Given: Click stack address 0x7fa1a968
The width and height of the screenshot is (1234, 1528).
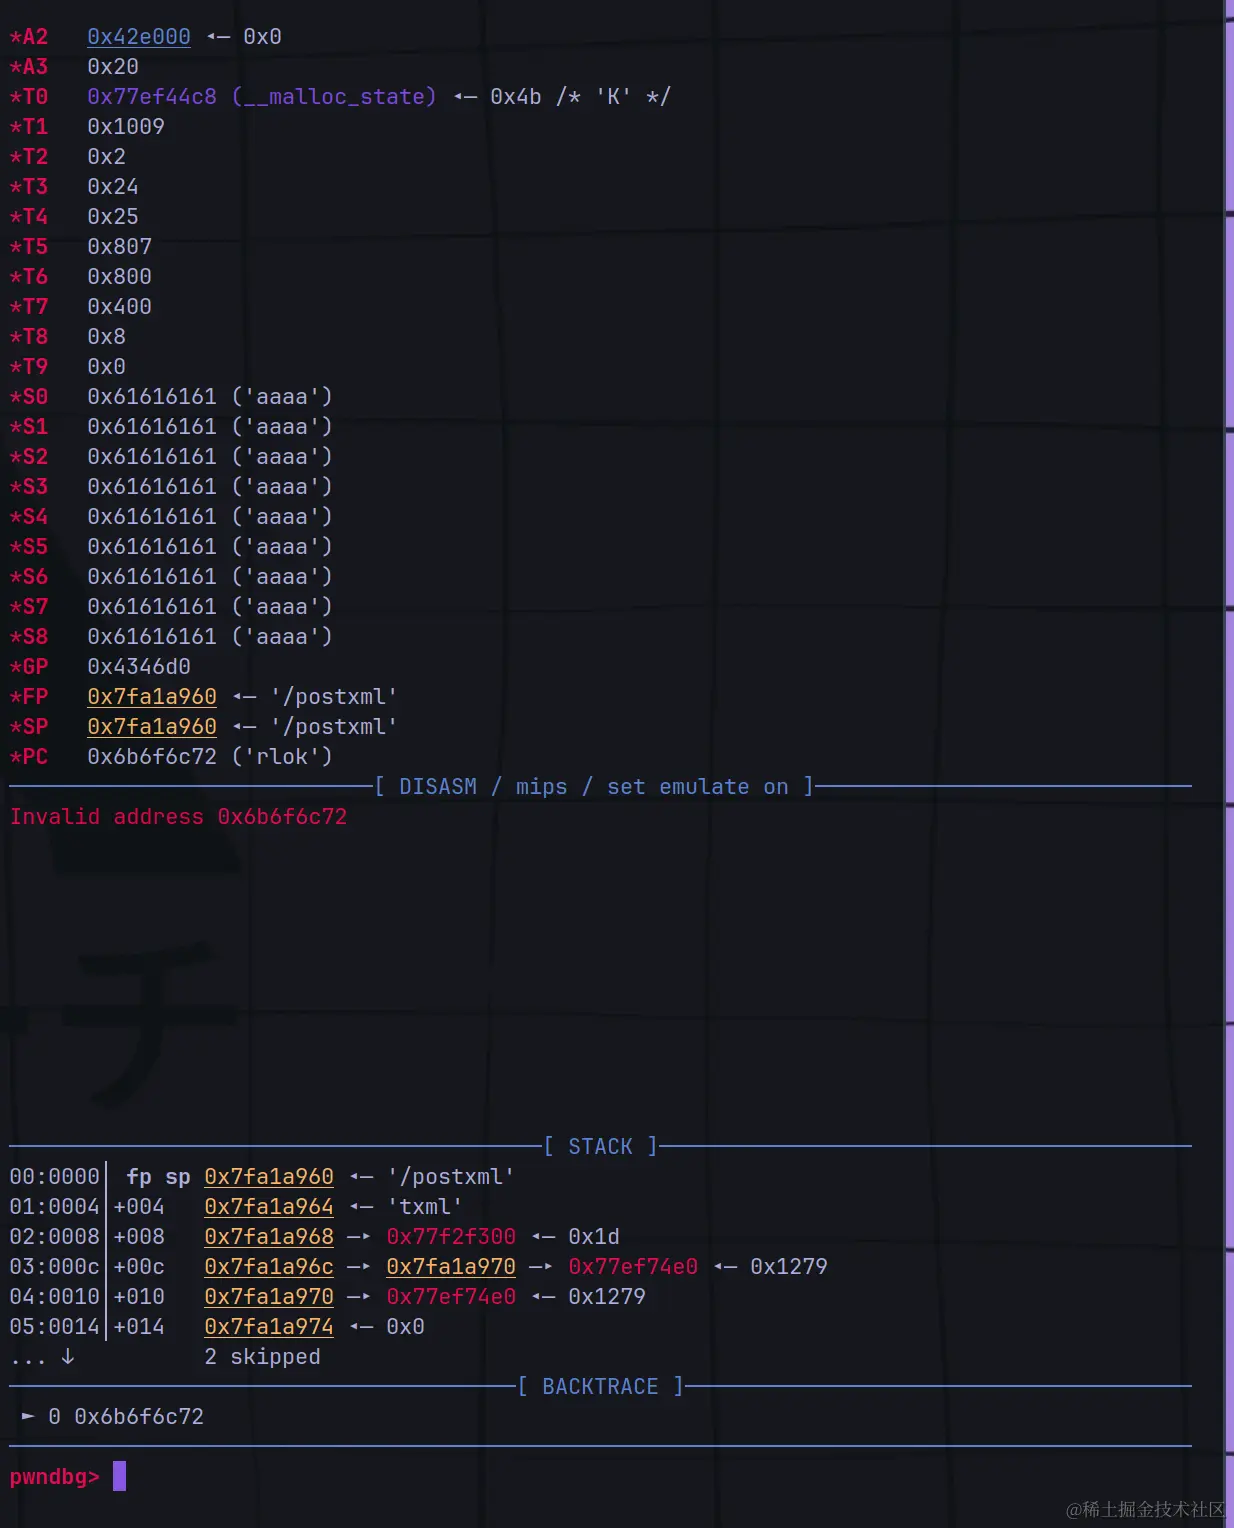Looking at the screenshot, I should [269, 1237].
